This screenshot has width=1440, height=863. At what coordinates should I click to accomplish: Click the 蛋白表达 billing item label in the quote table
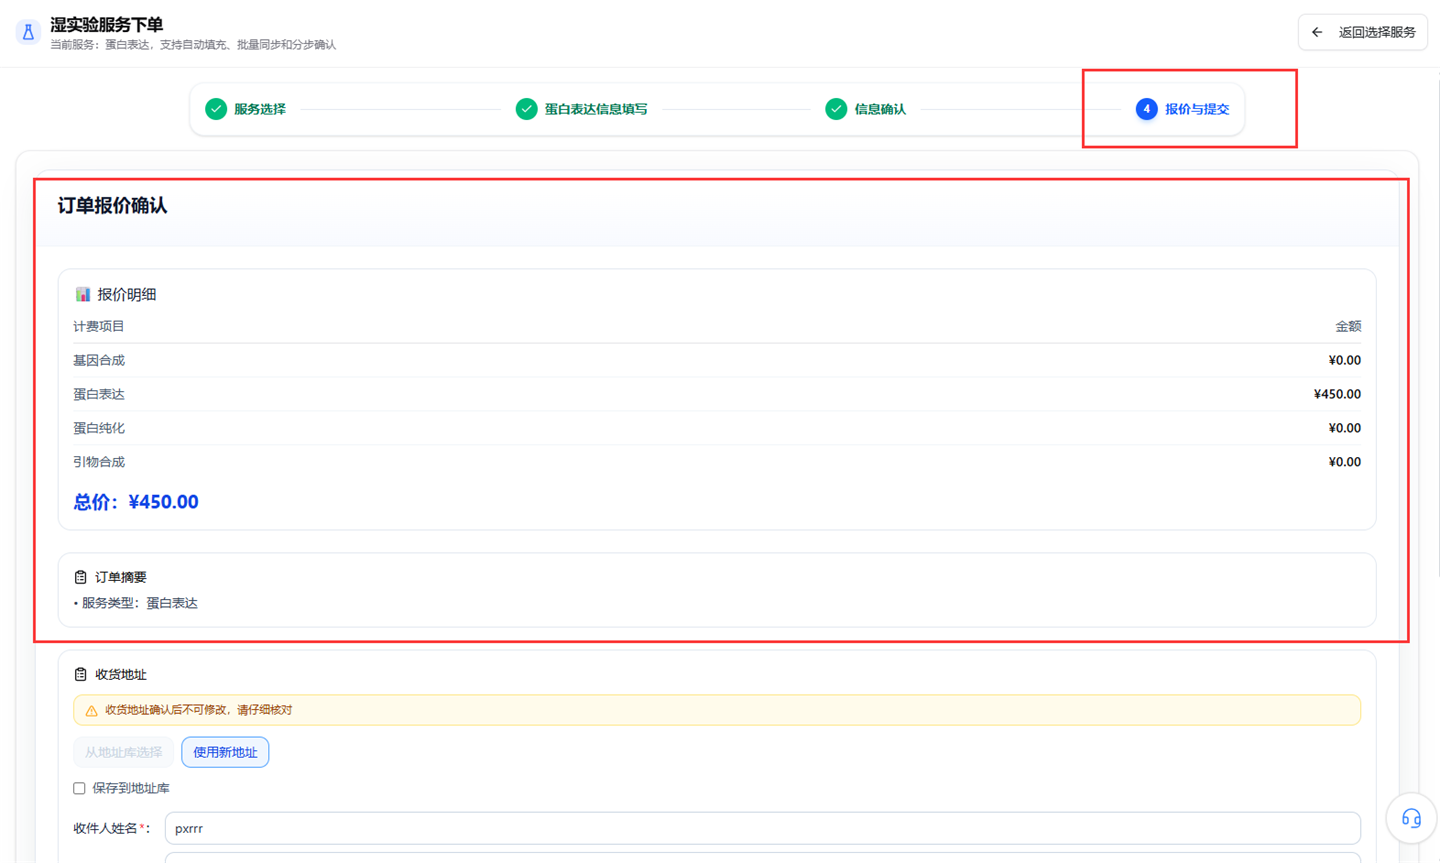(99, 394)
